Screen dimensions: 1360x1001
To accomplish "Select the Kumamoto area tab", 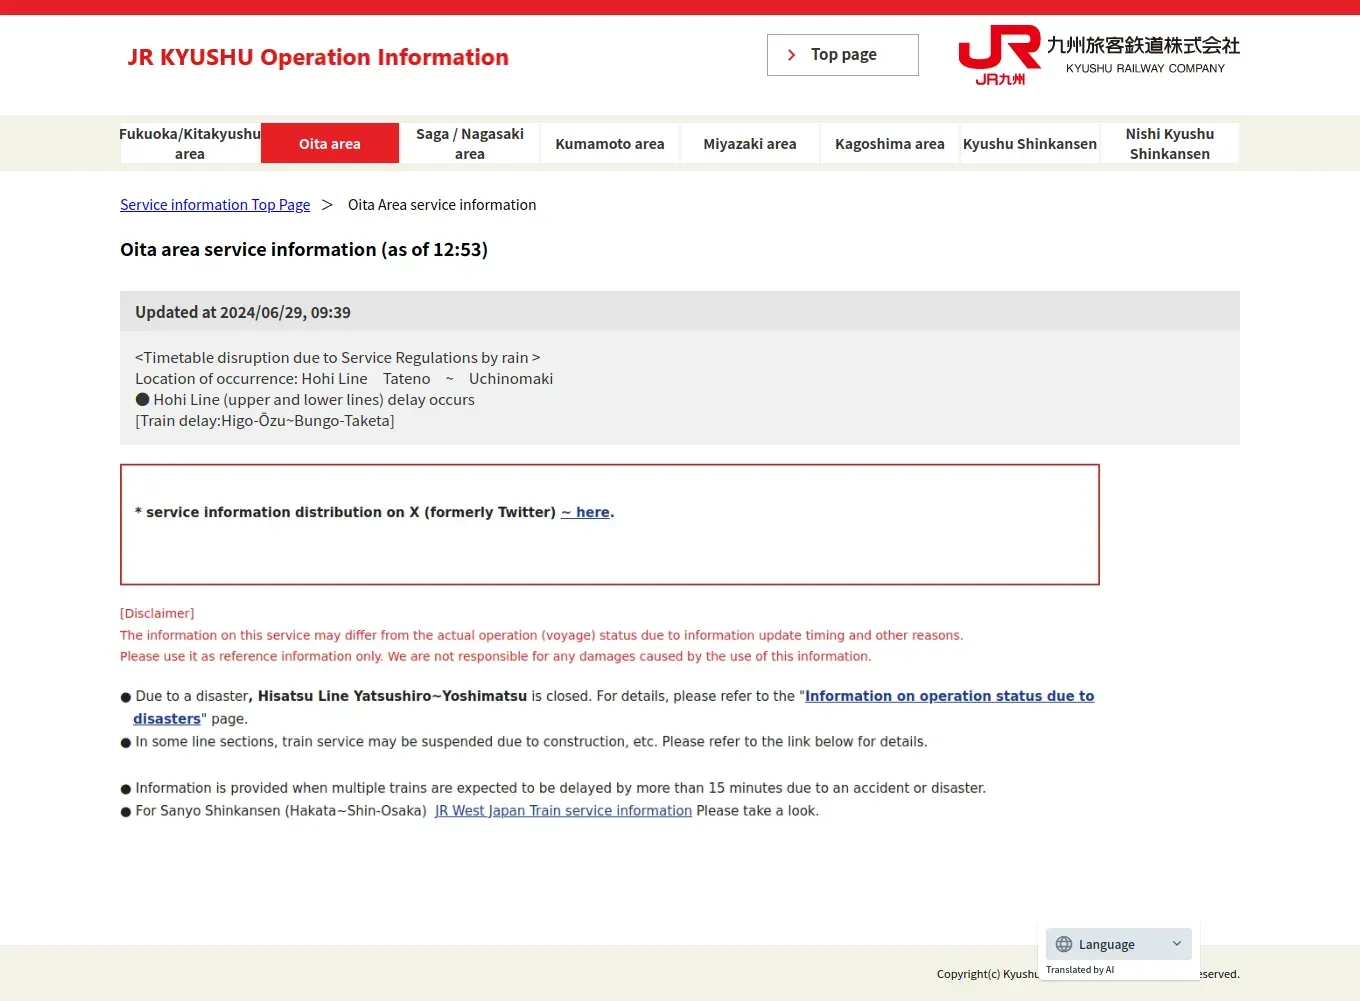I will pos(610,143).
